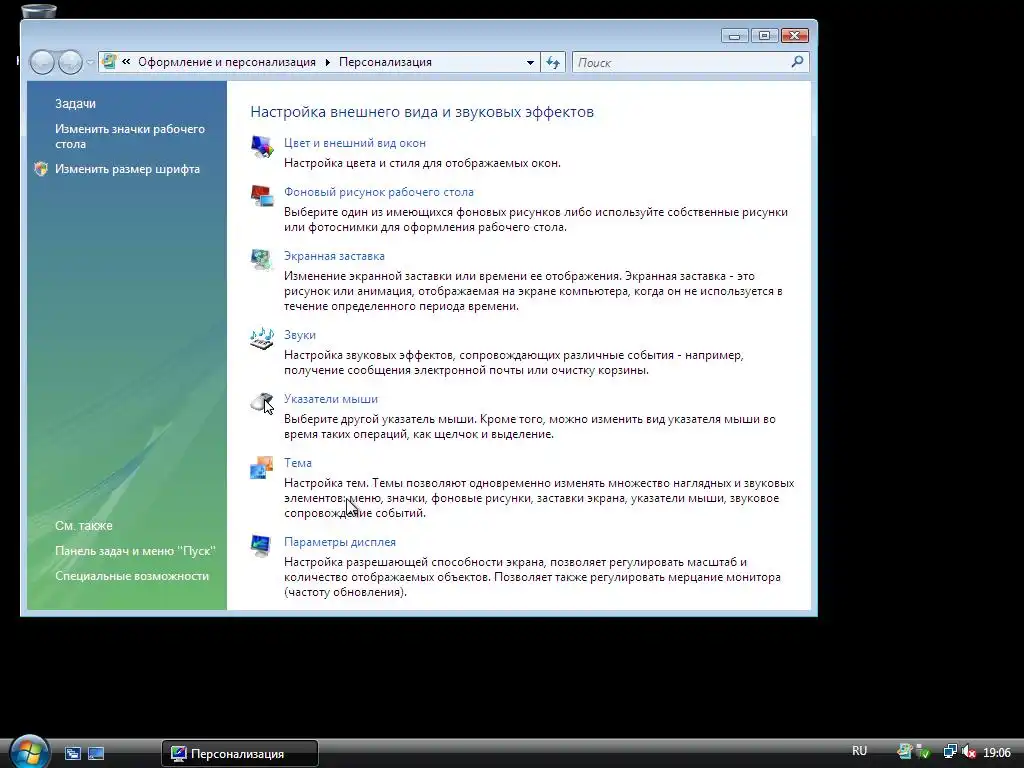Image resolution: width=1024 pixels, height=768 pixels.
Task: Click the screen saver icon
Action: click(x=262, y=259)
